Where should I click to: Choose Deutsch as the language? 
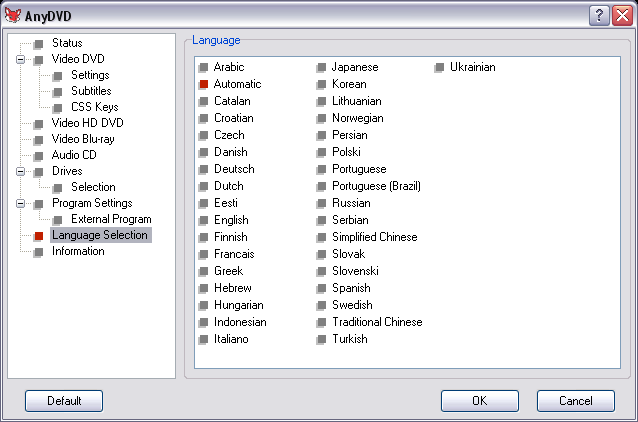[x=234, y=169]
